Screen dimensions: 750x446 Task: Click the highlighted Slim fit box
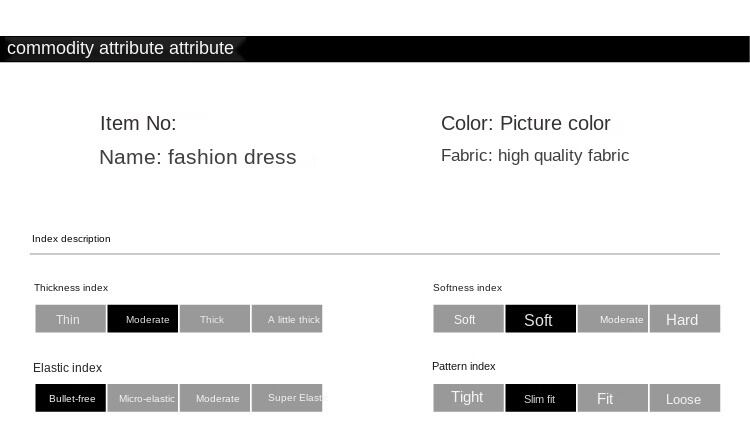[540, 398]
